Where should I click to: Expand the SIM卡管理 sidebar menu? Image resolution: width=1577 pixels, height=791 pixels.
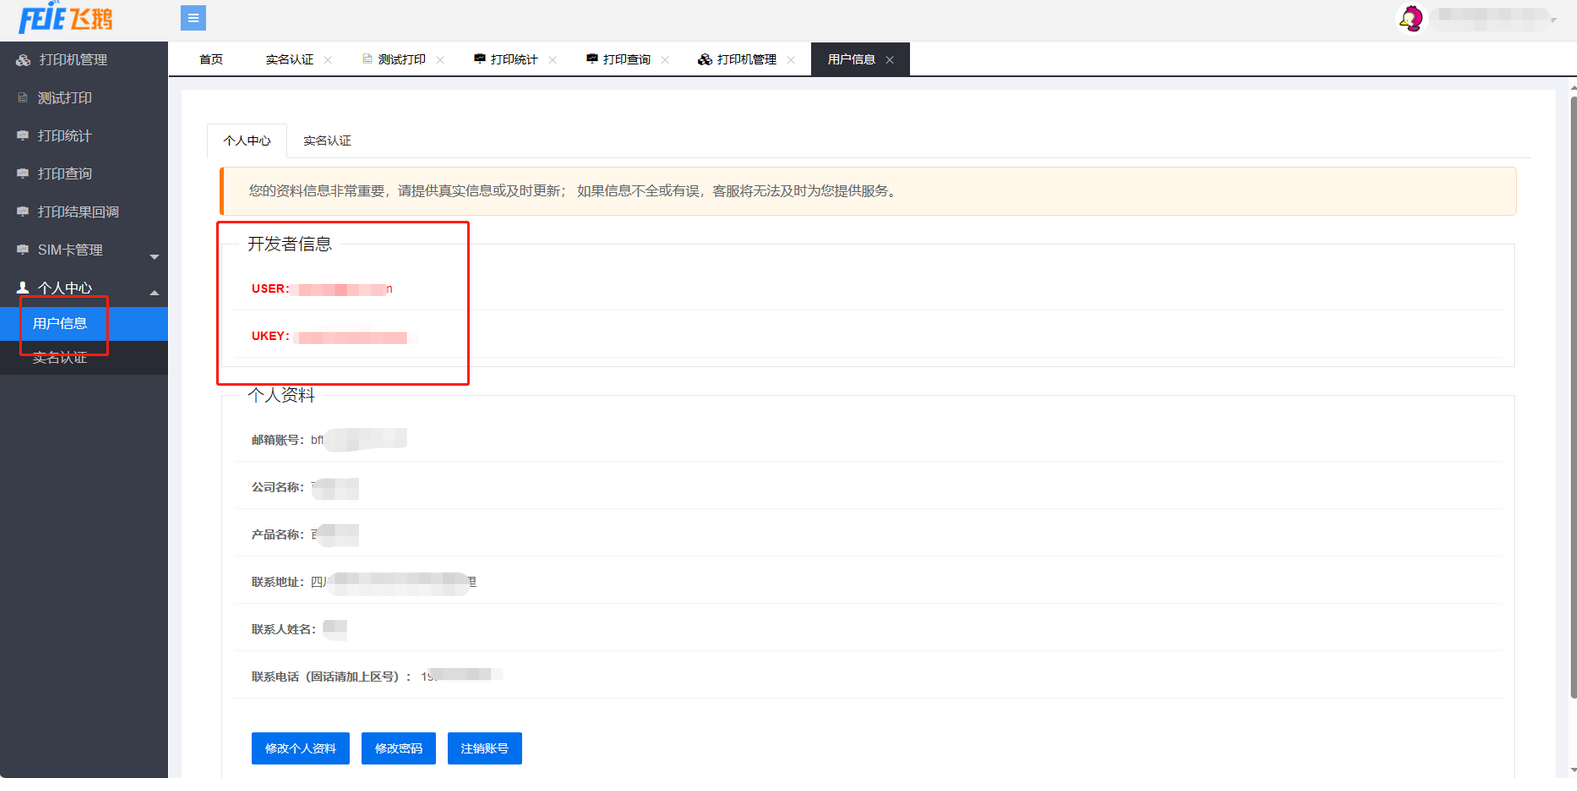70,250
